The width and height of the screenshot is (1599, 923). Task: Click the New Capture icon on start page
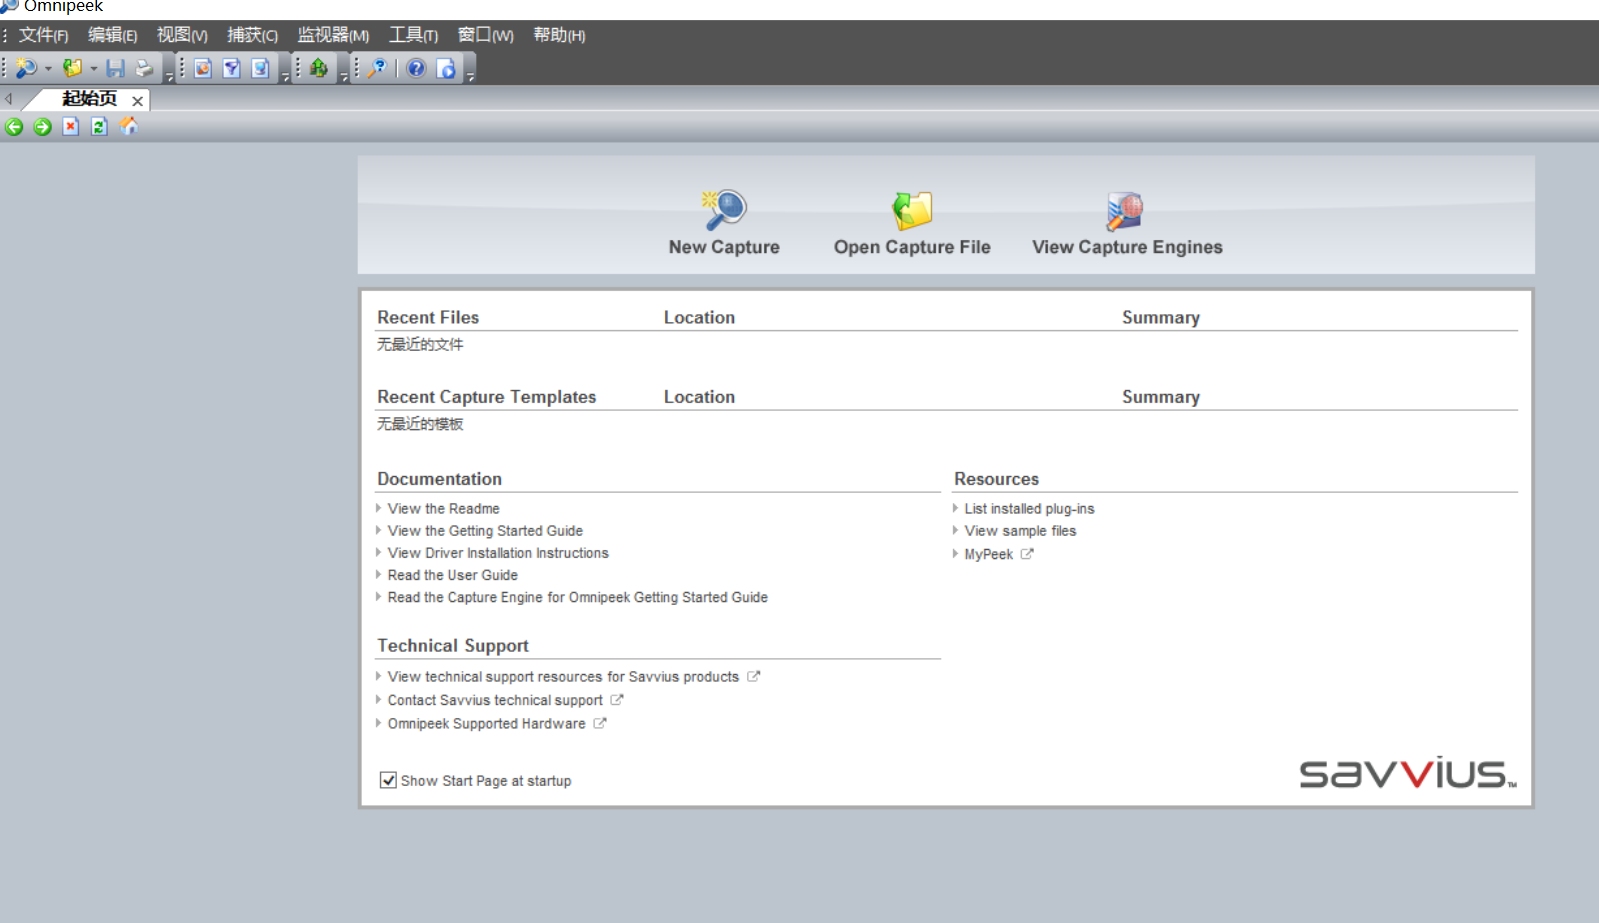724,210
